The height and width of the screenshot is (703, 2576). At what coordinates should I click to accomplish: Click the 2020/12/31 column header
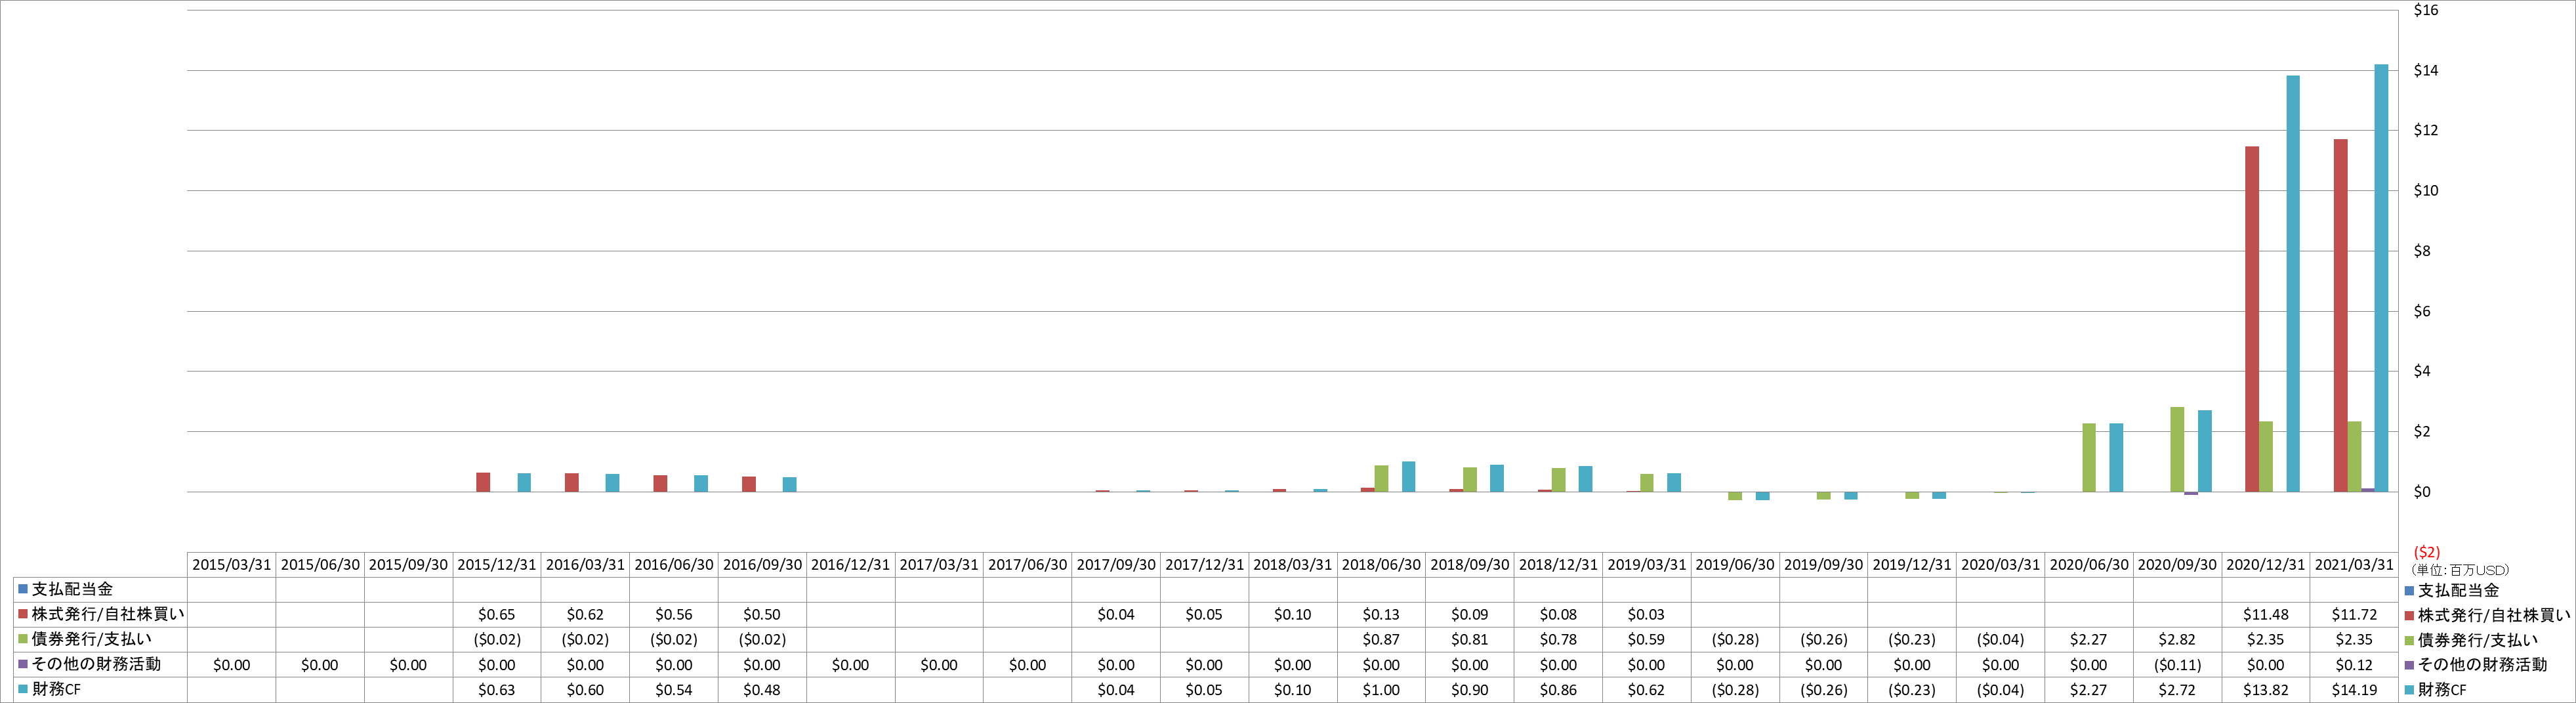pyautogui.click(x=2265, y=565)
